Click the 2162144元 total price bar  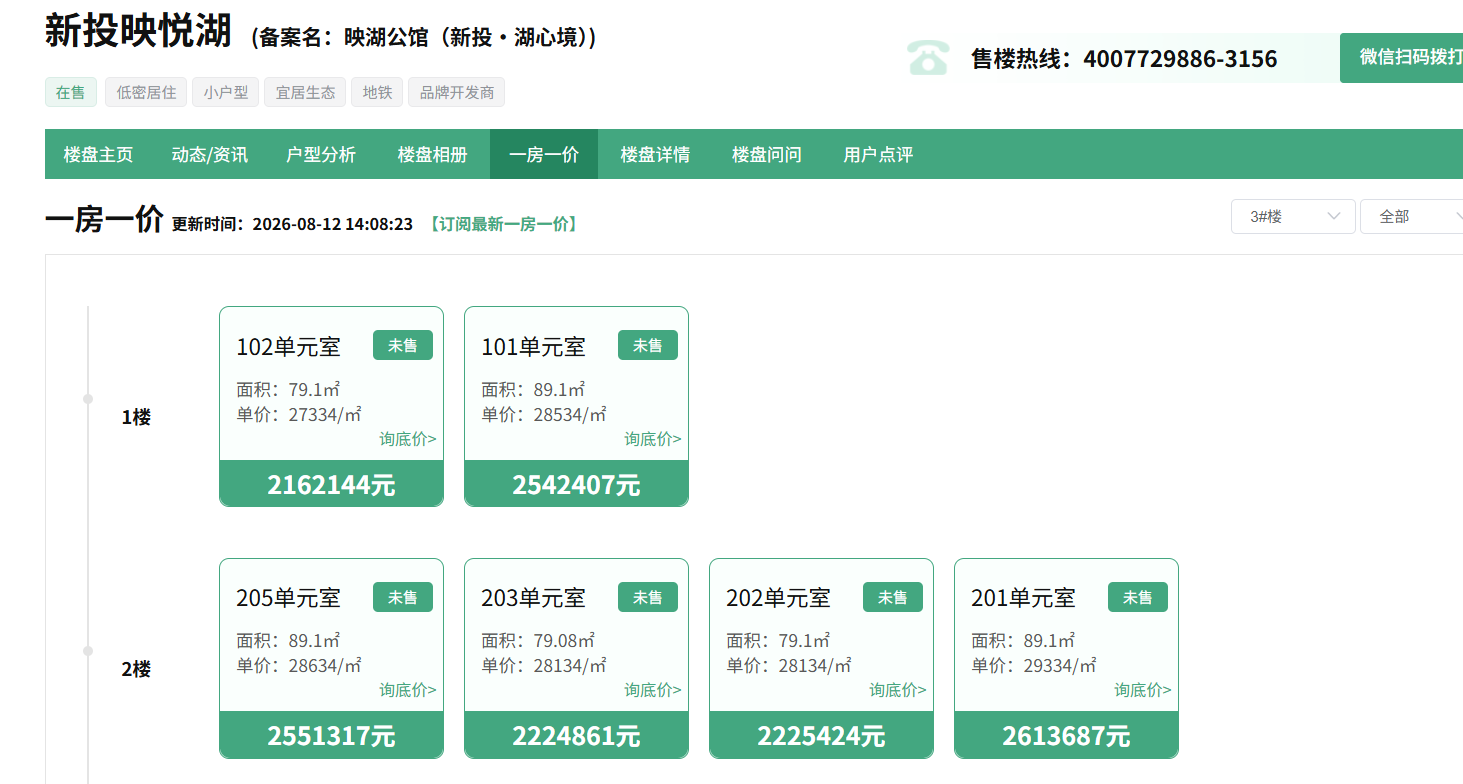[x=331, y=484]
